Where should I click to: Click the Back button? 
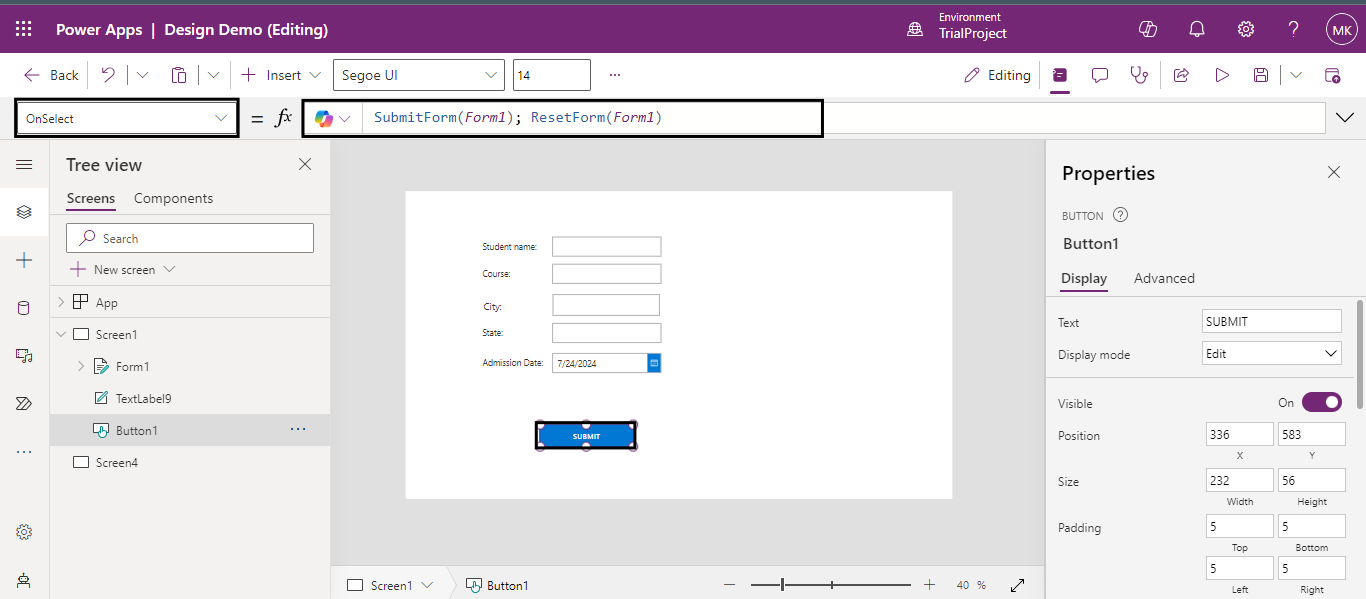point(51,75)
